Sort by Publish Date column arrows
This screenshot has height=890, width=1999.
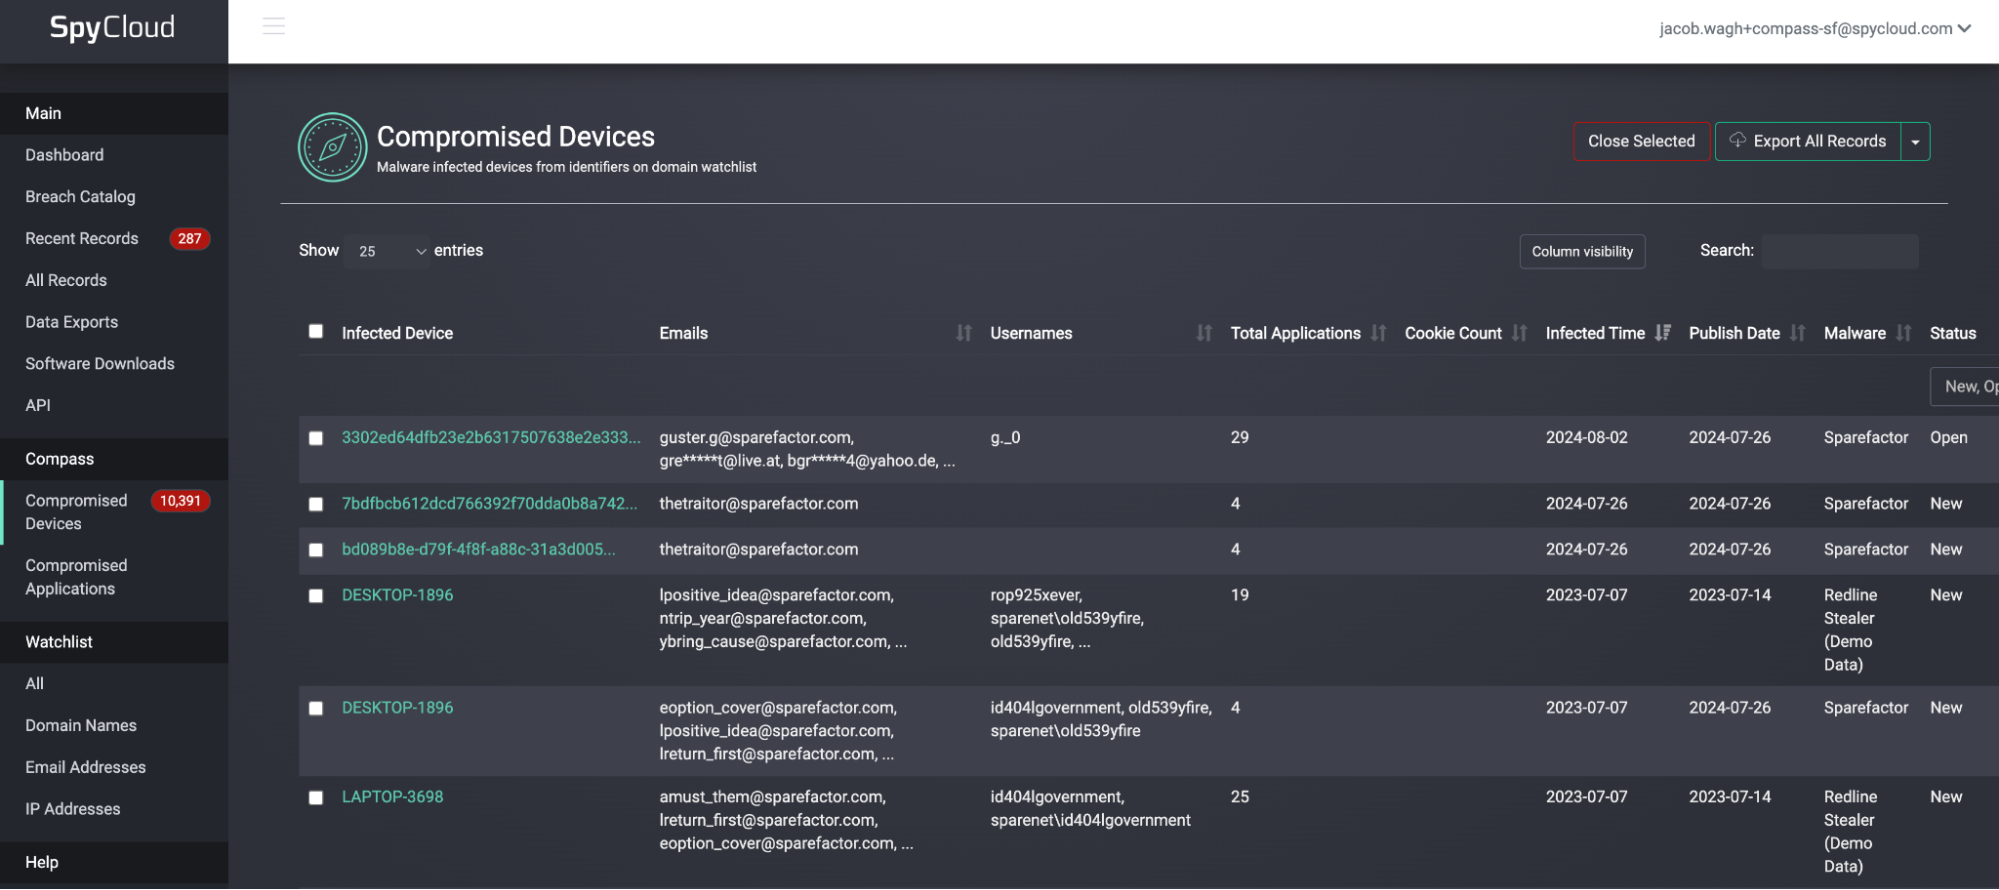(x=1798, y=333)
